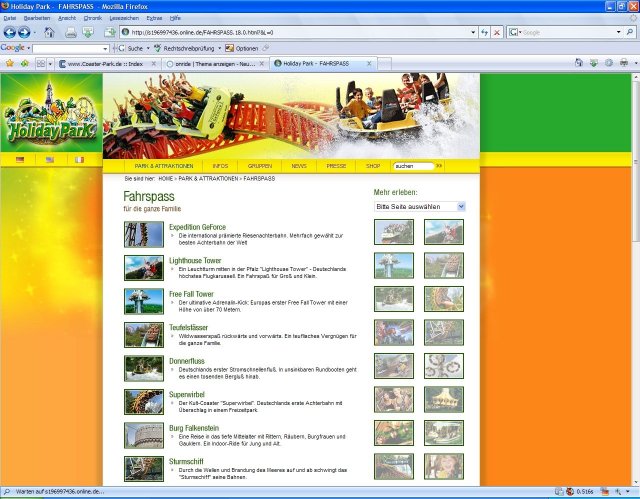The image size is (640, 499).
Task: Switch to the onride Thema anzeigen tab
Action: pos(215,64)
